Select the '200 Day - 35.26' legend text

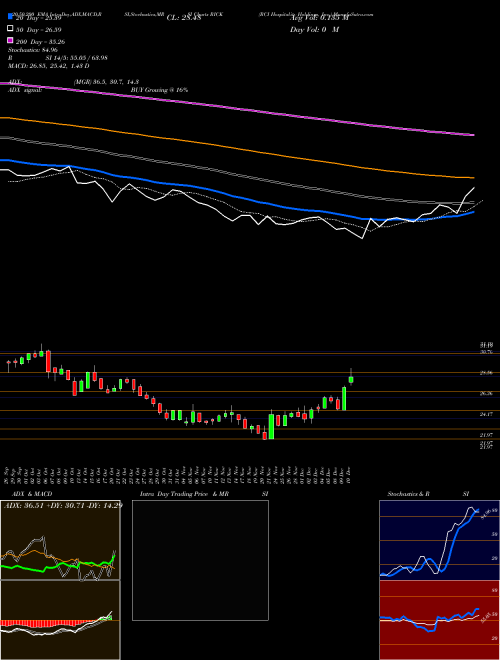40,42
